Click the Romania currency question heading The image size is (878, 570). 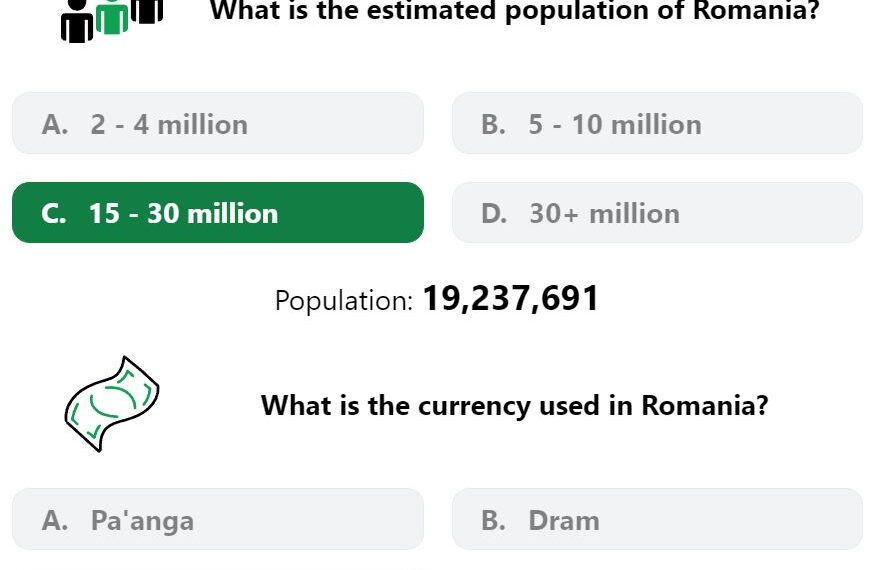[515, 405]
